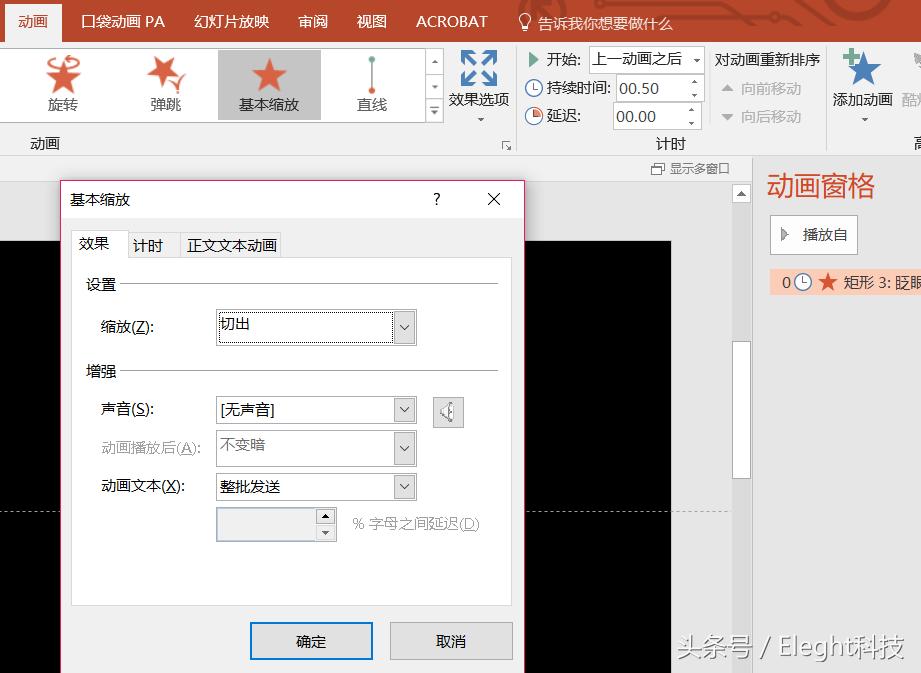Increase 持续时间 with the up stepper
Screen dimensions: 921x673
[x=694, y=82]
